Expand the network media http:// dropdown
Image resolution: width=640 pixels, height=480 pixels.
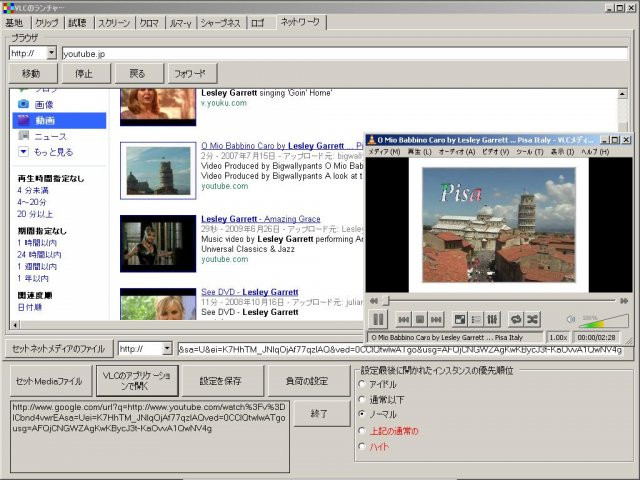click(167, 349)
